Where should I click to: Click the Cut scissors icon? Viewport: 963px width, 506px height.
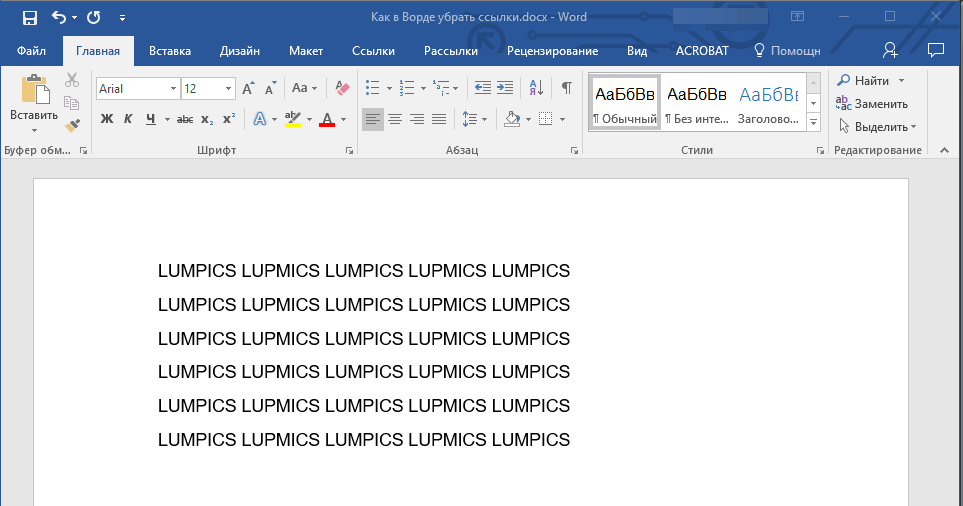[72, 81]
